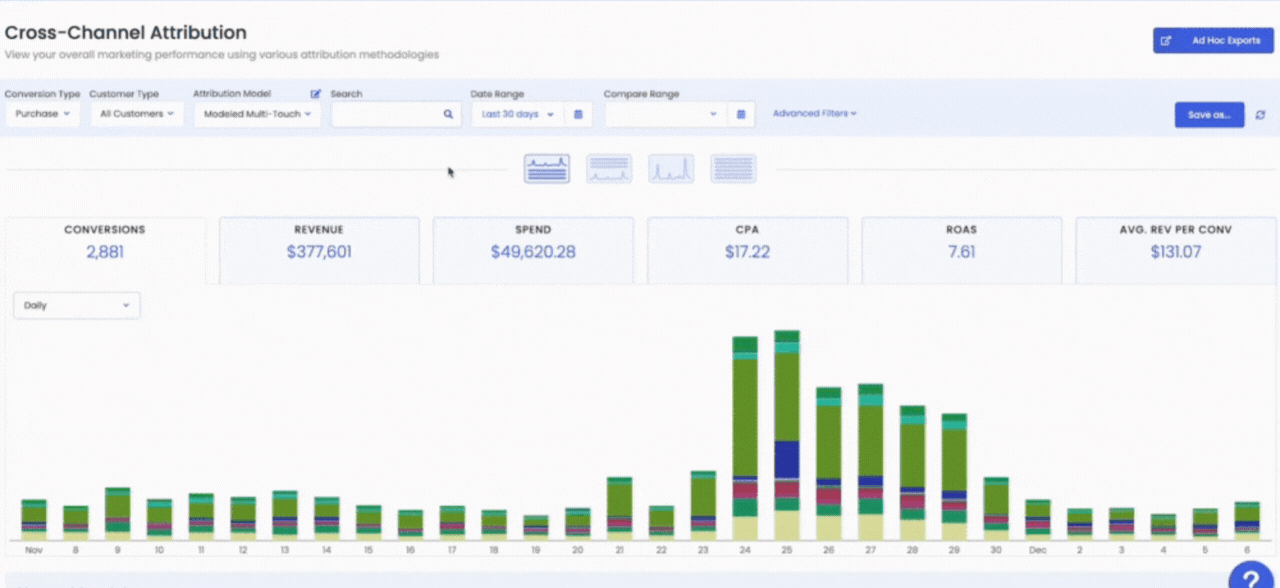Click into the Search input field
This screenshot has height=588, width=1280.
pyautogui.click(x=386, y=114)
